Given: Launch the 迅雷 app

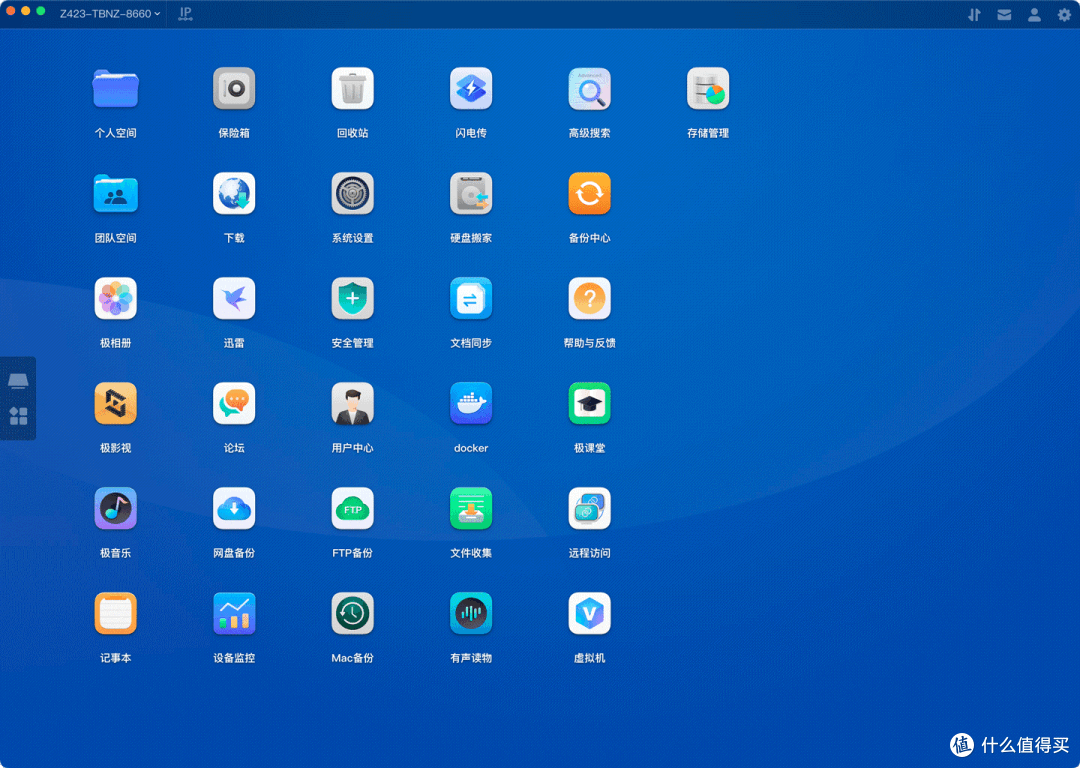Looking at the screenshot, I should 234,298.
